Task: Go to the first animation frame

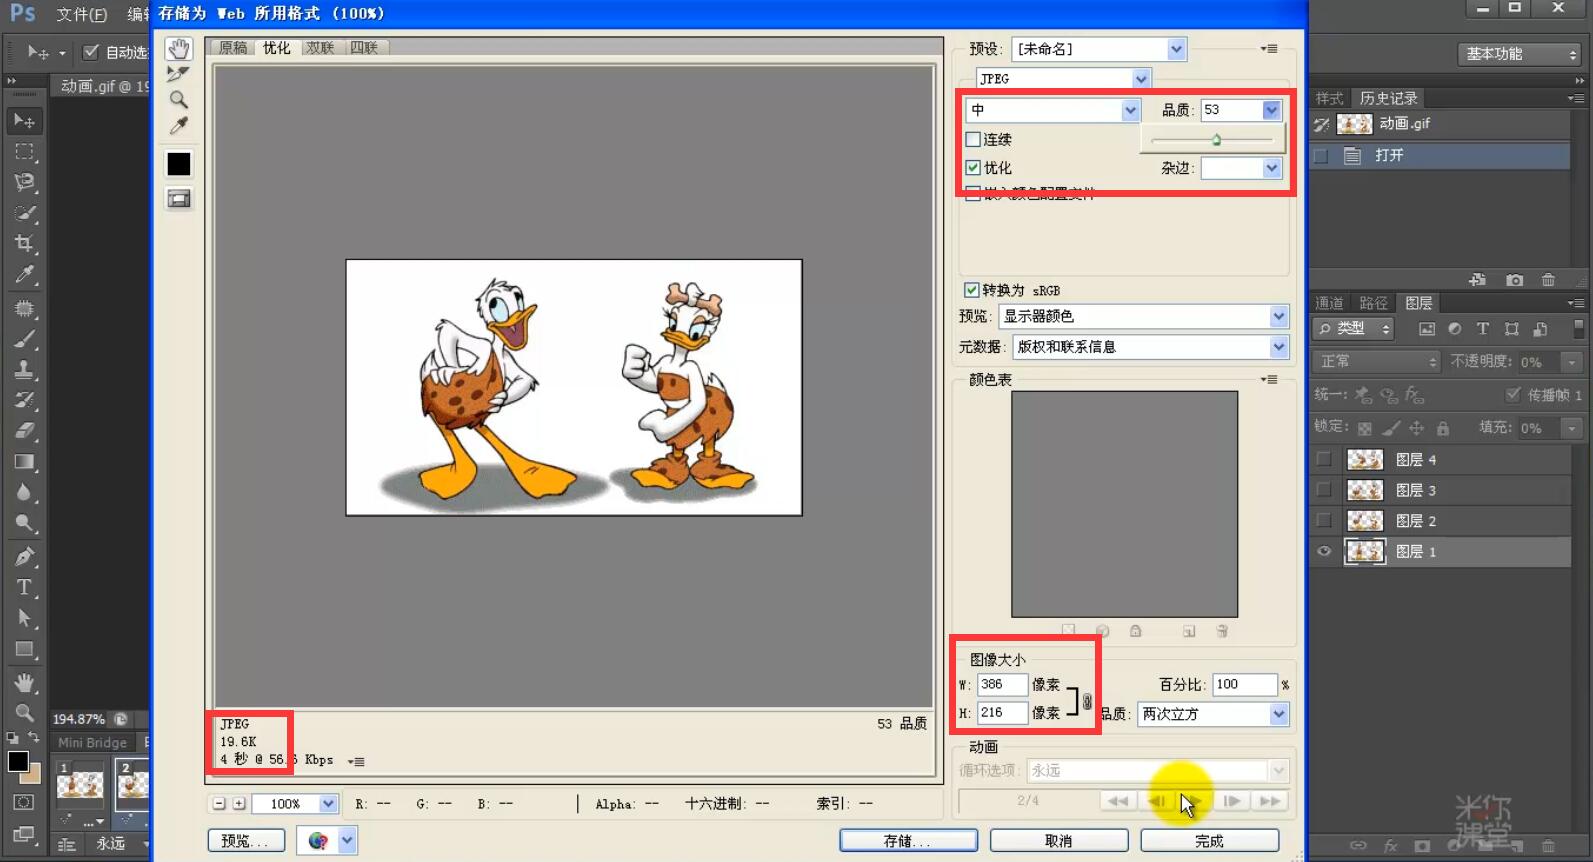Action: pos(1118,801)
